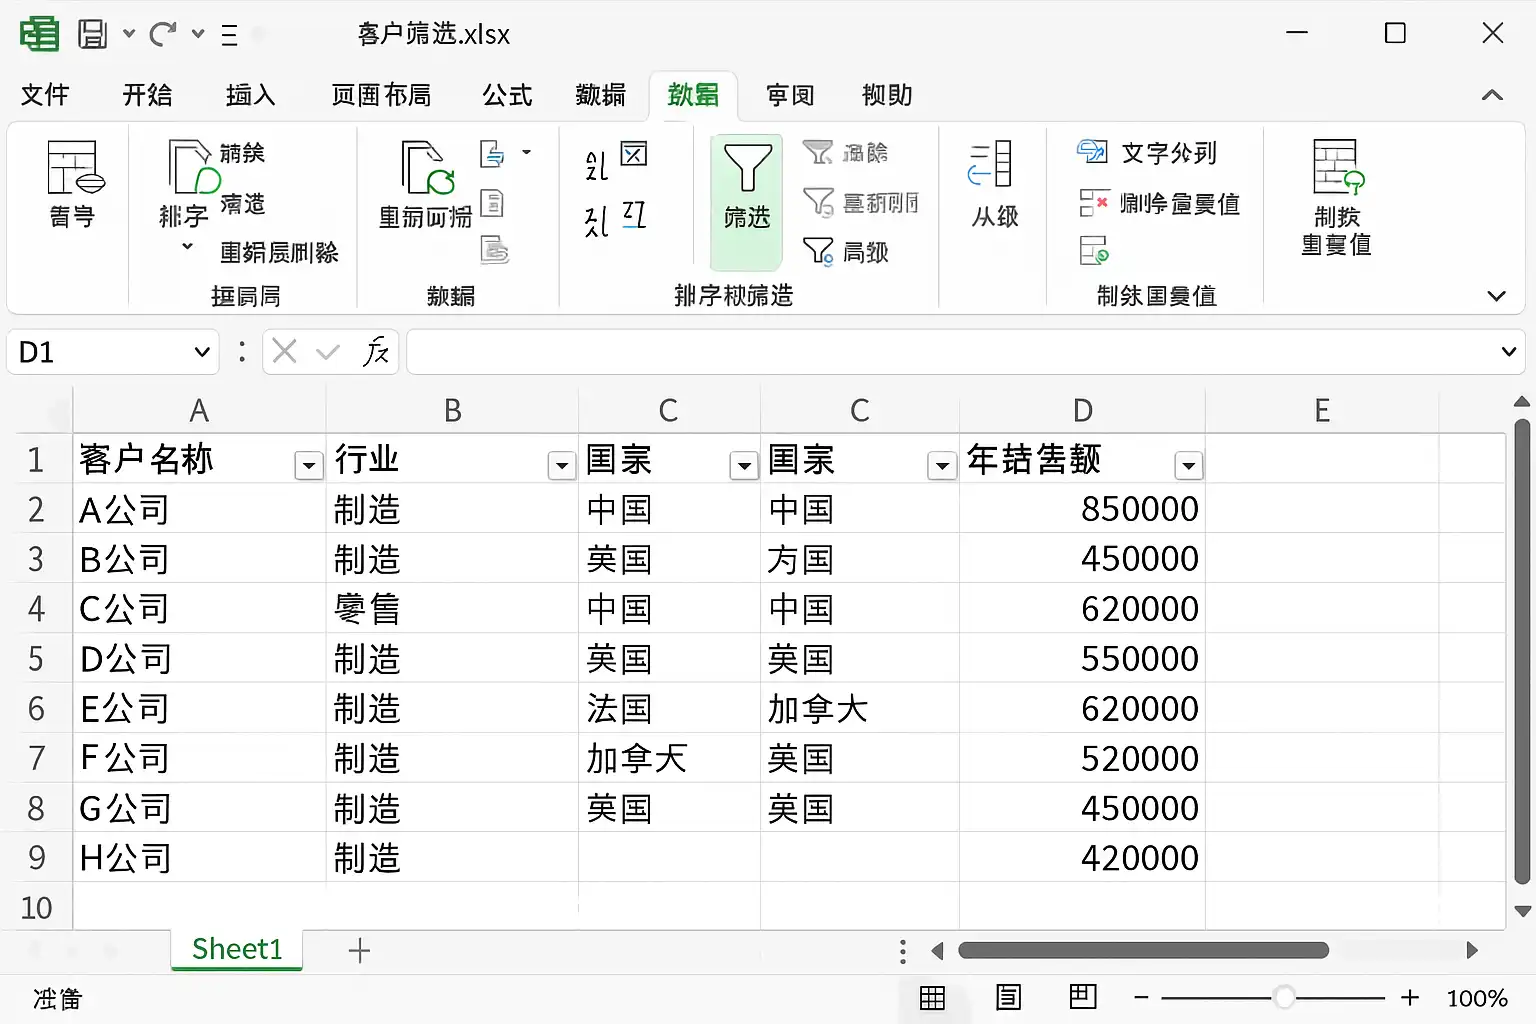Click the fx insert function icon
1536x1024 pixels.
[x=376, y=352]
